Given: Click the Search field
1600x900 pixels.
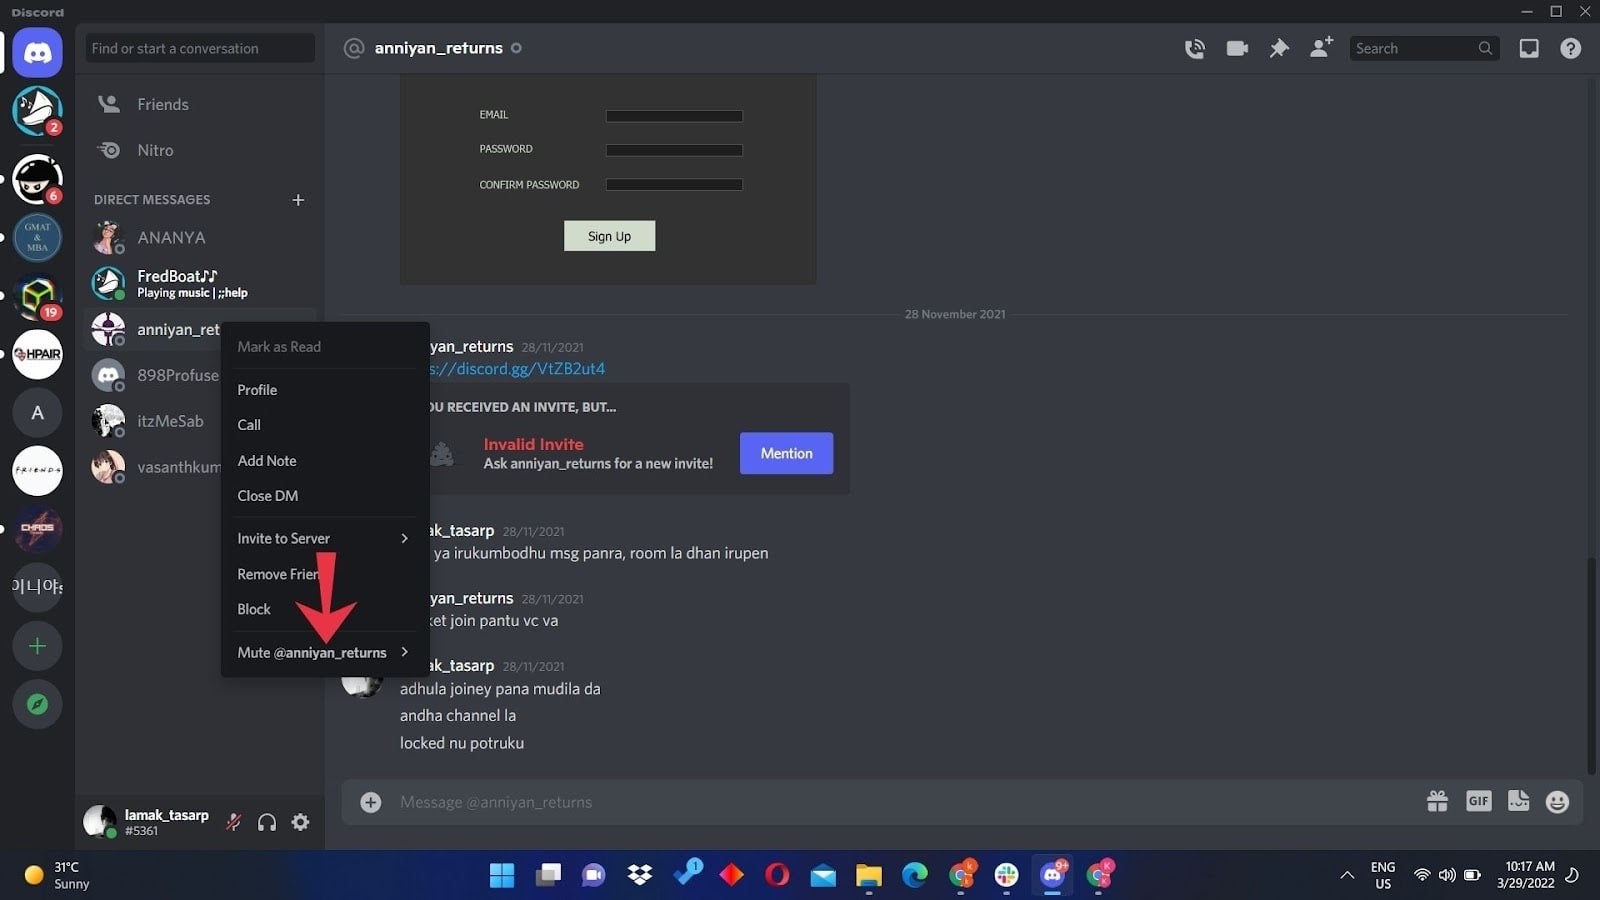Looking at the screenshot, I should coord(1424,48).
